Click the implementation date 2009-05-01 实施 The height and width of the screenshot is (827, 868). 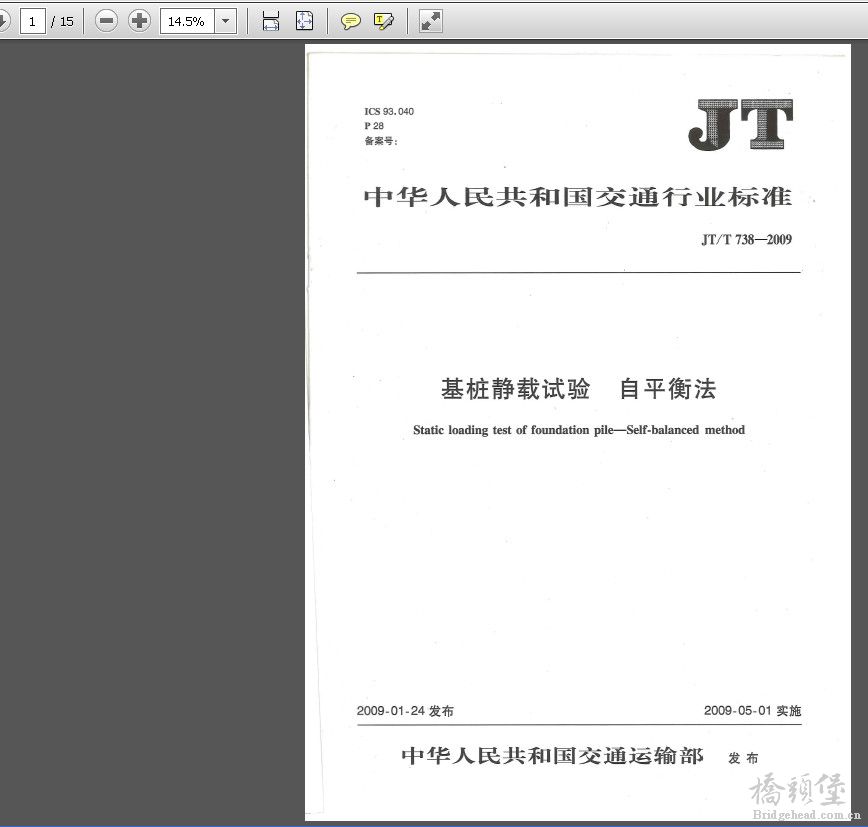(753, 711)
